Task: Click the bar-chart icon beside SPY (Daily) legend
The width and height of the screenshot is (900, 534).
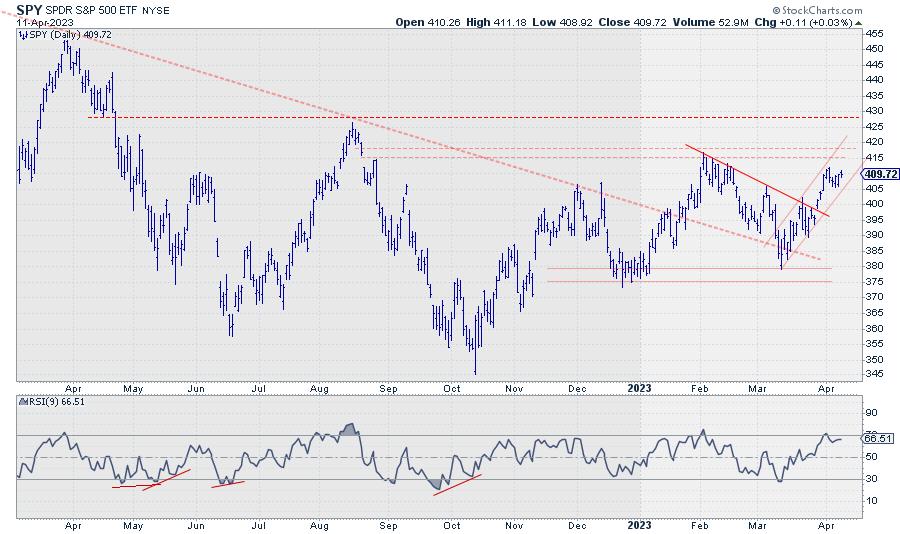Action: coord(24,34)
